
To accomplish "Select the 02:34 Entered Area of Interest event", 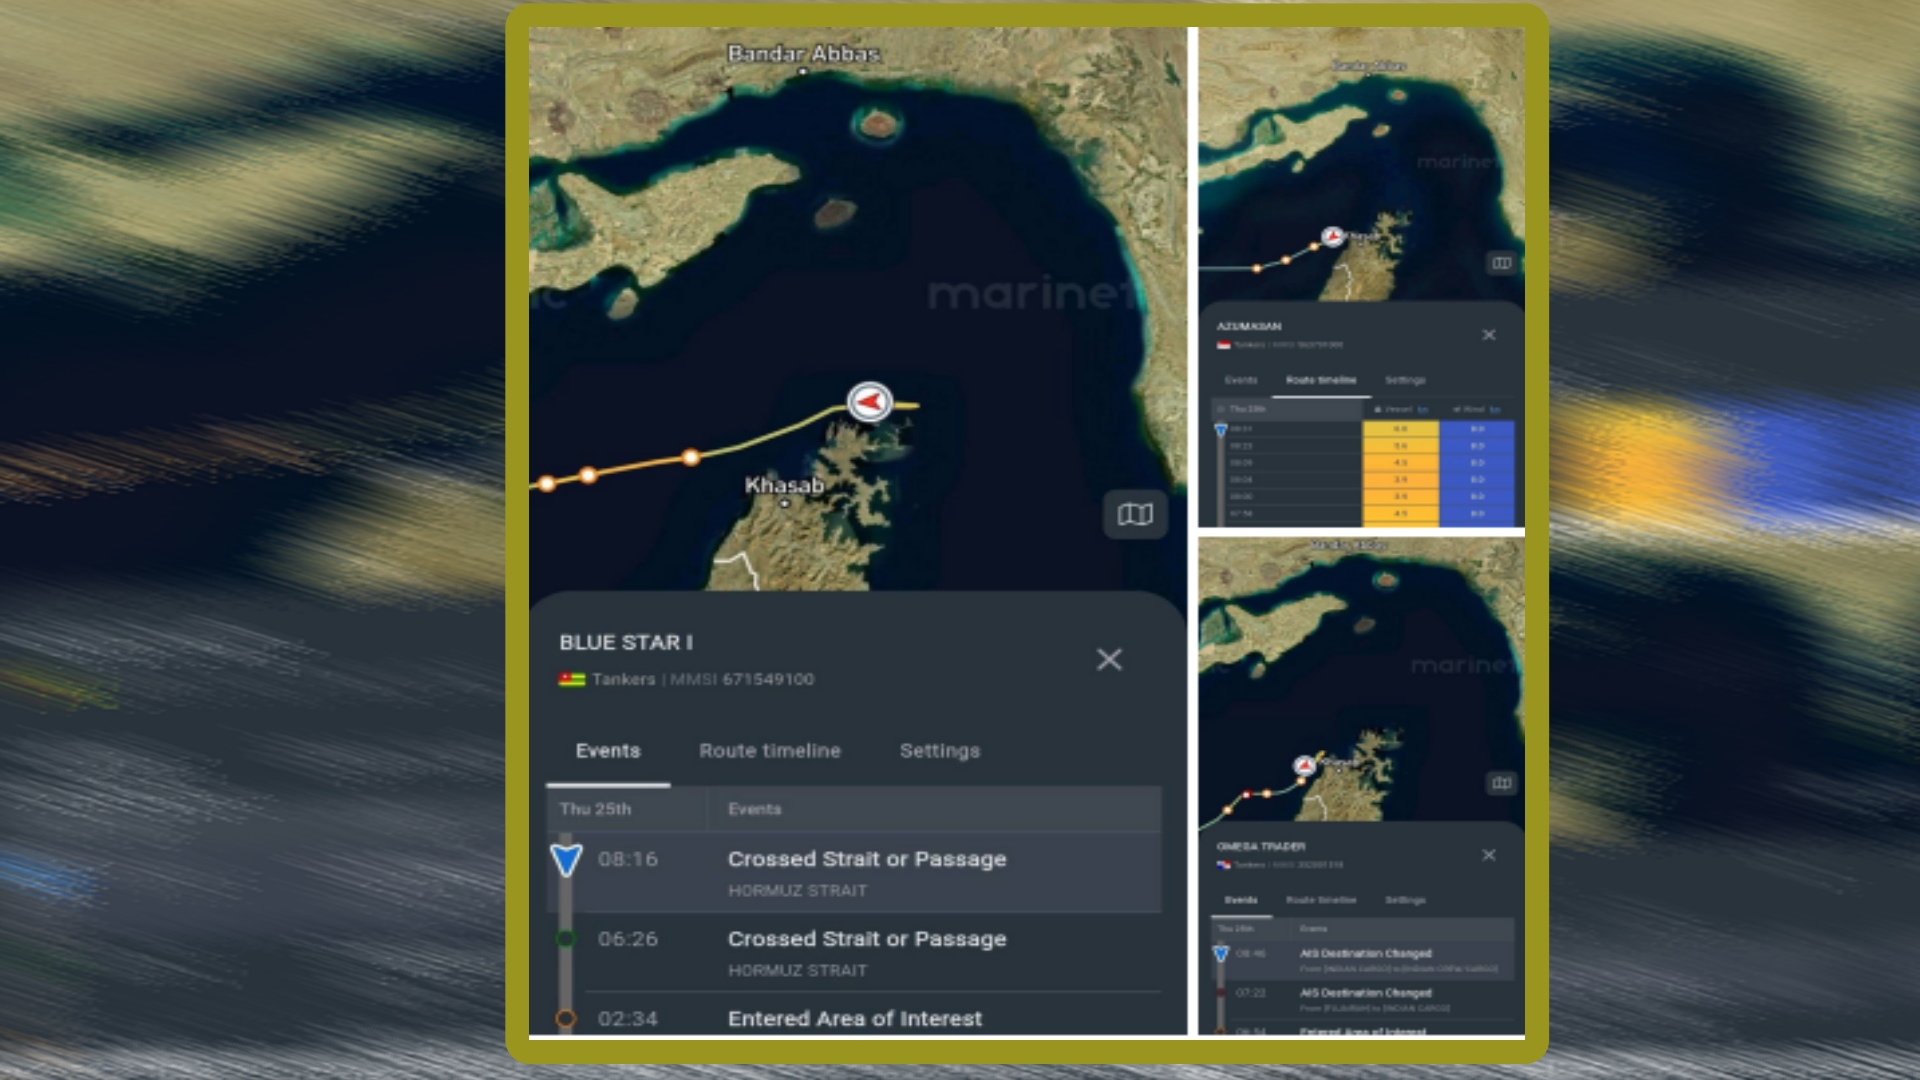I will click(854, 1015).
